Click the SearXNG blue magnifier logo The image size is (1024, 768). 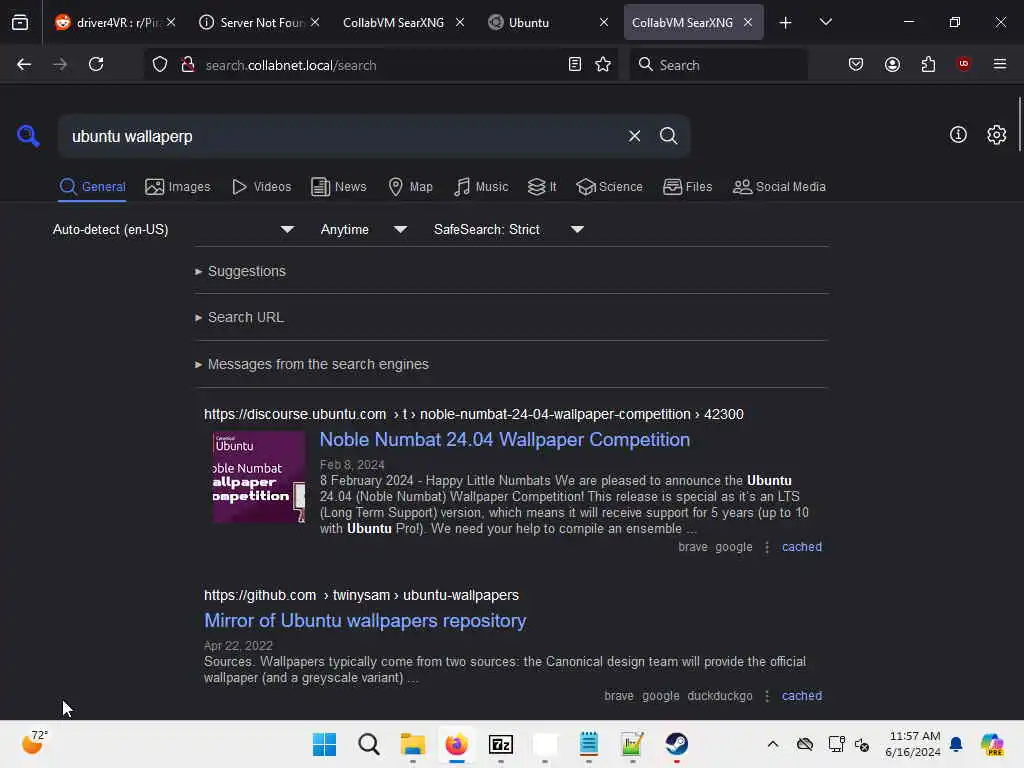28,136
